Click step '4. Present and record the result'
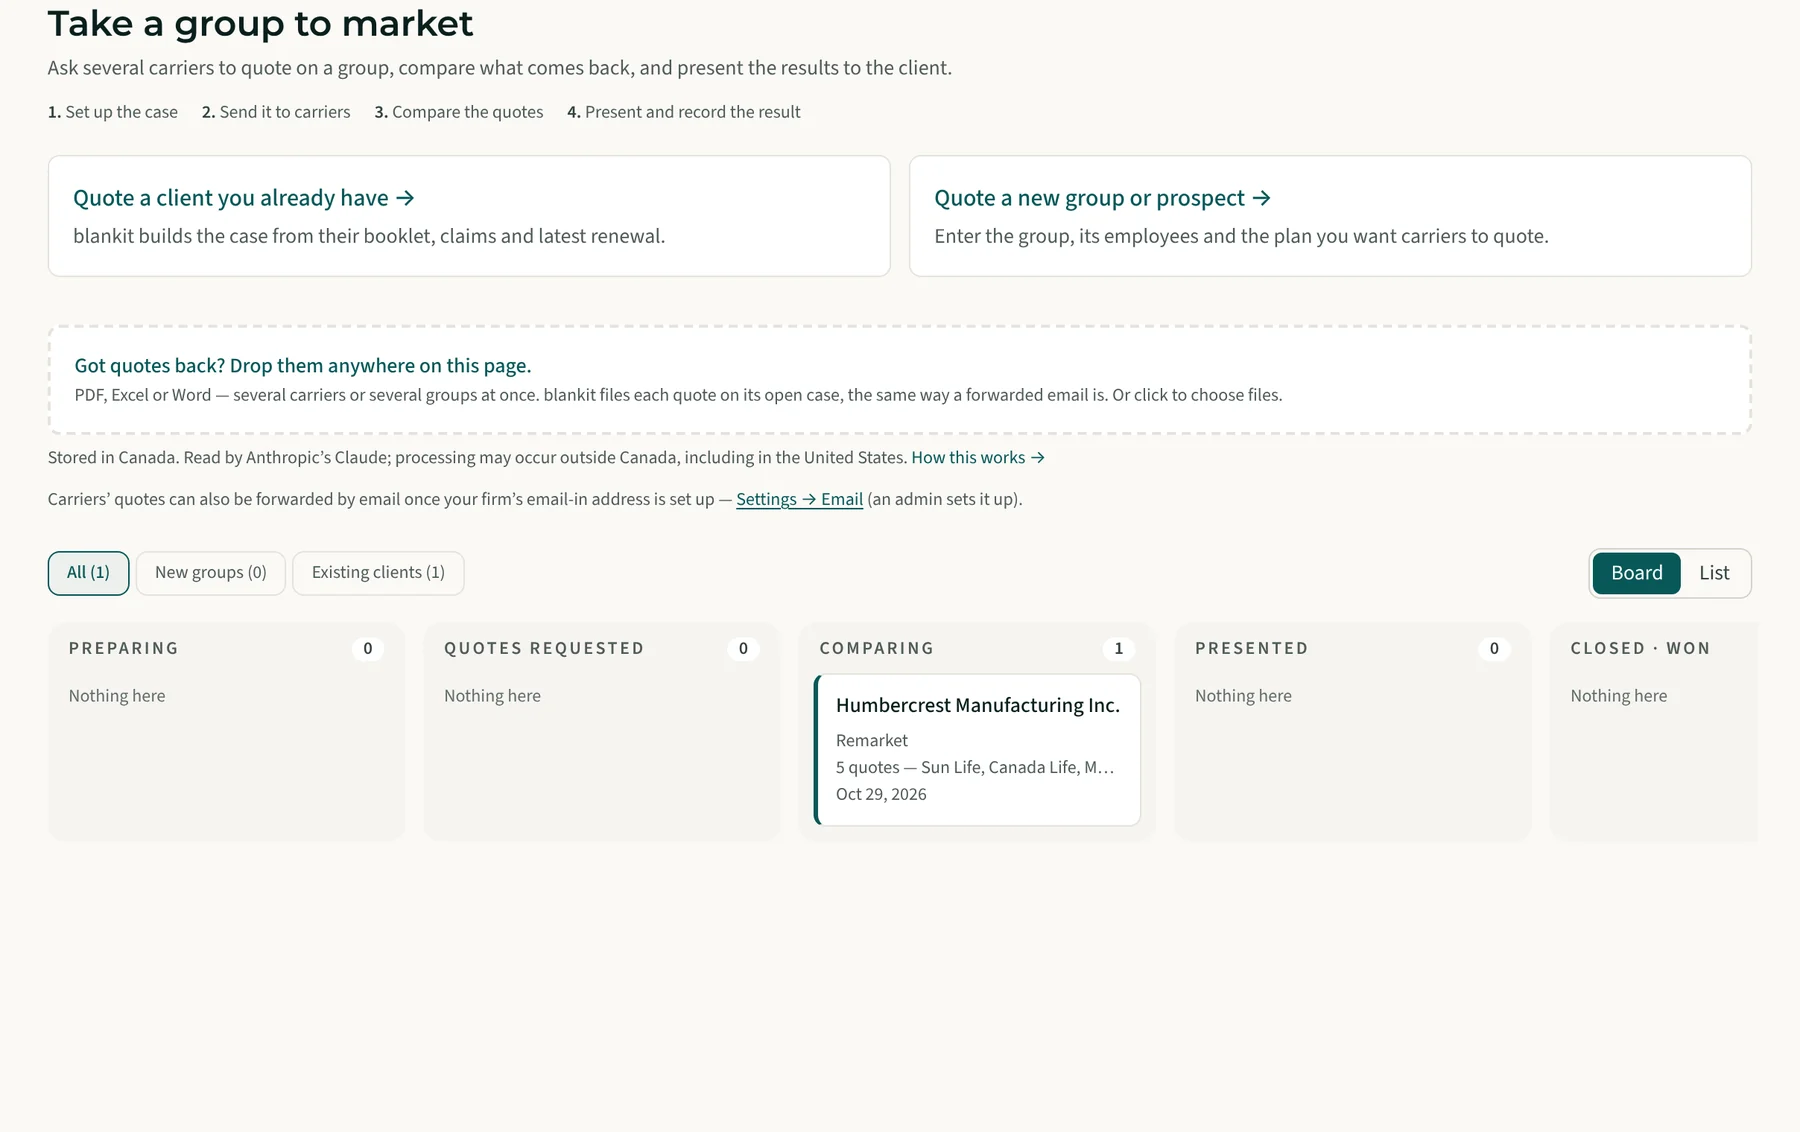 click(x=684, y=112)
